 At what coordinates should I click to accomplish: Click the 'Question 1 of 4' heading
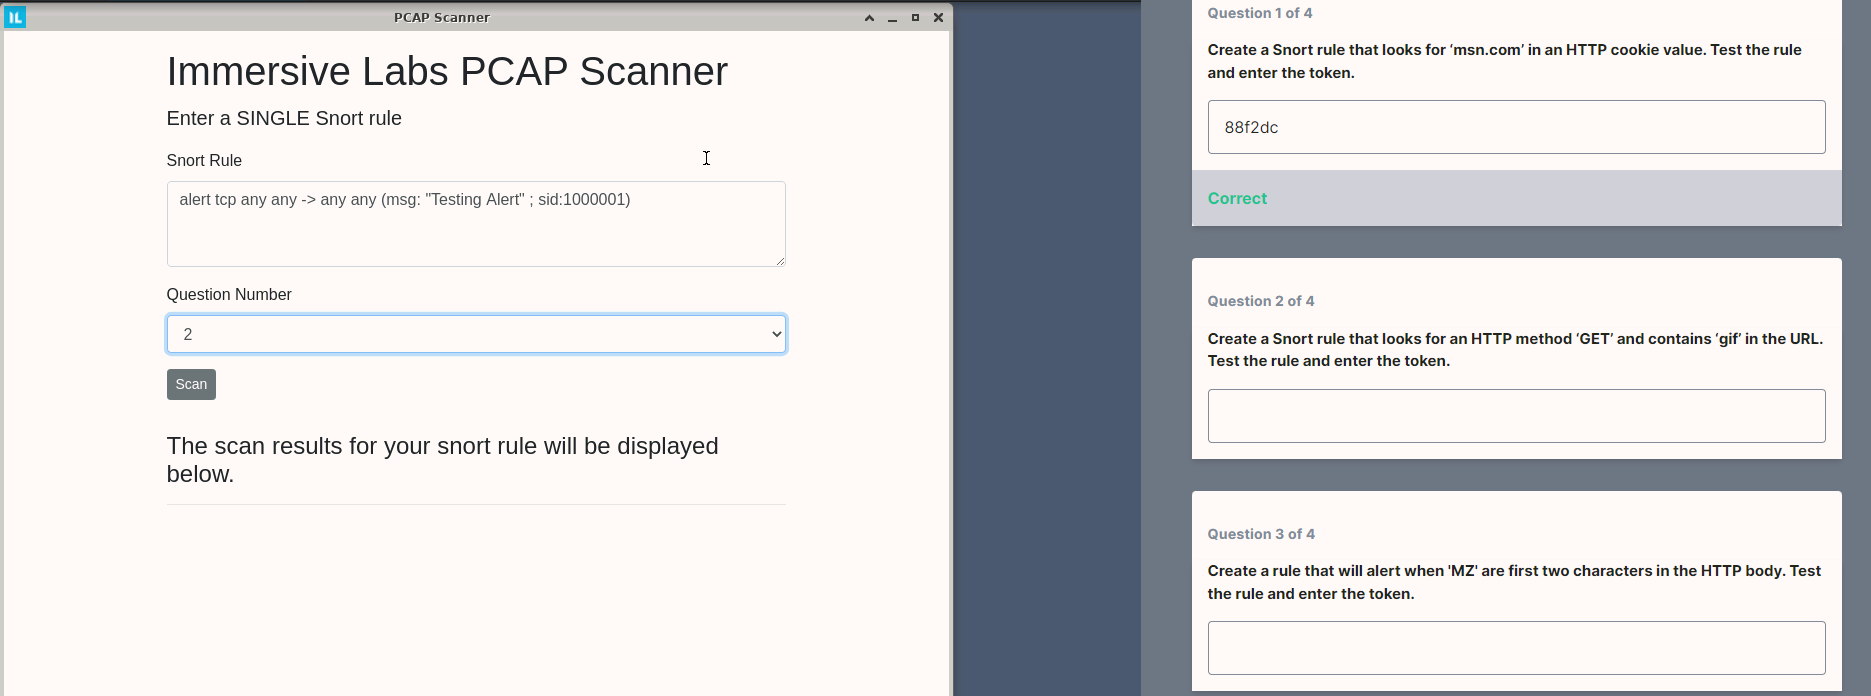point(1260,13)
